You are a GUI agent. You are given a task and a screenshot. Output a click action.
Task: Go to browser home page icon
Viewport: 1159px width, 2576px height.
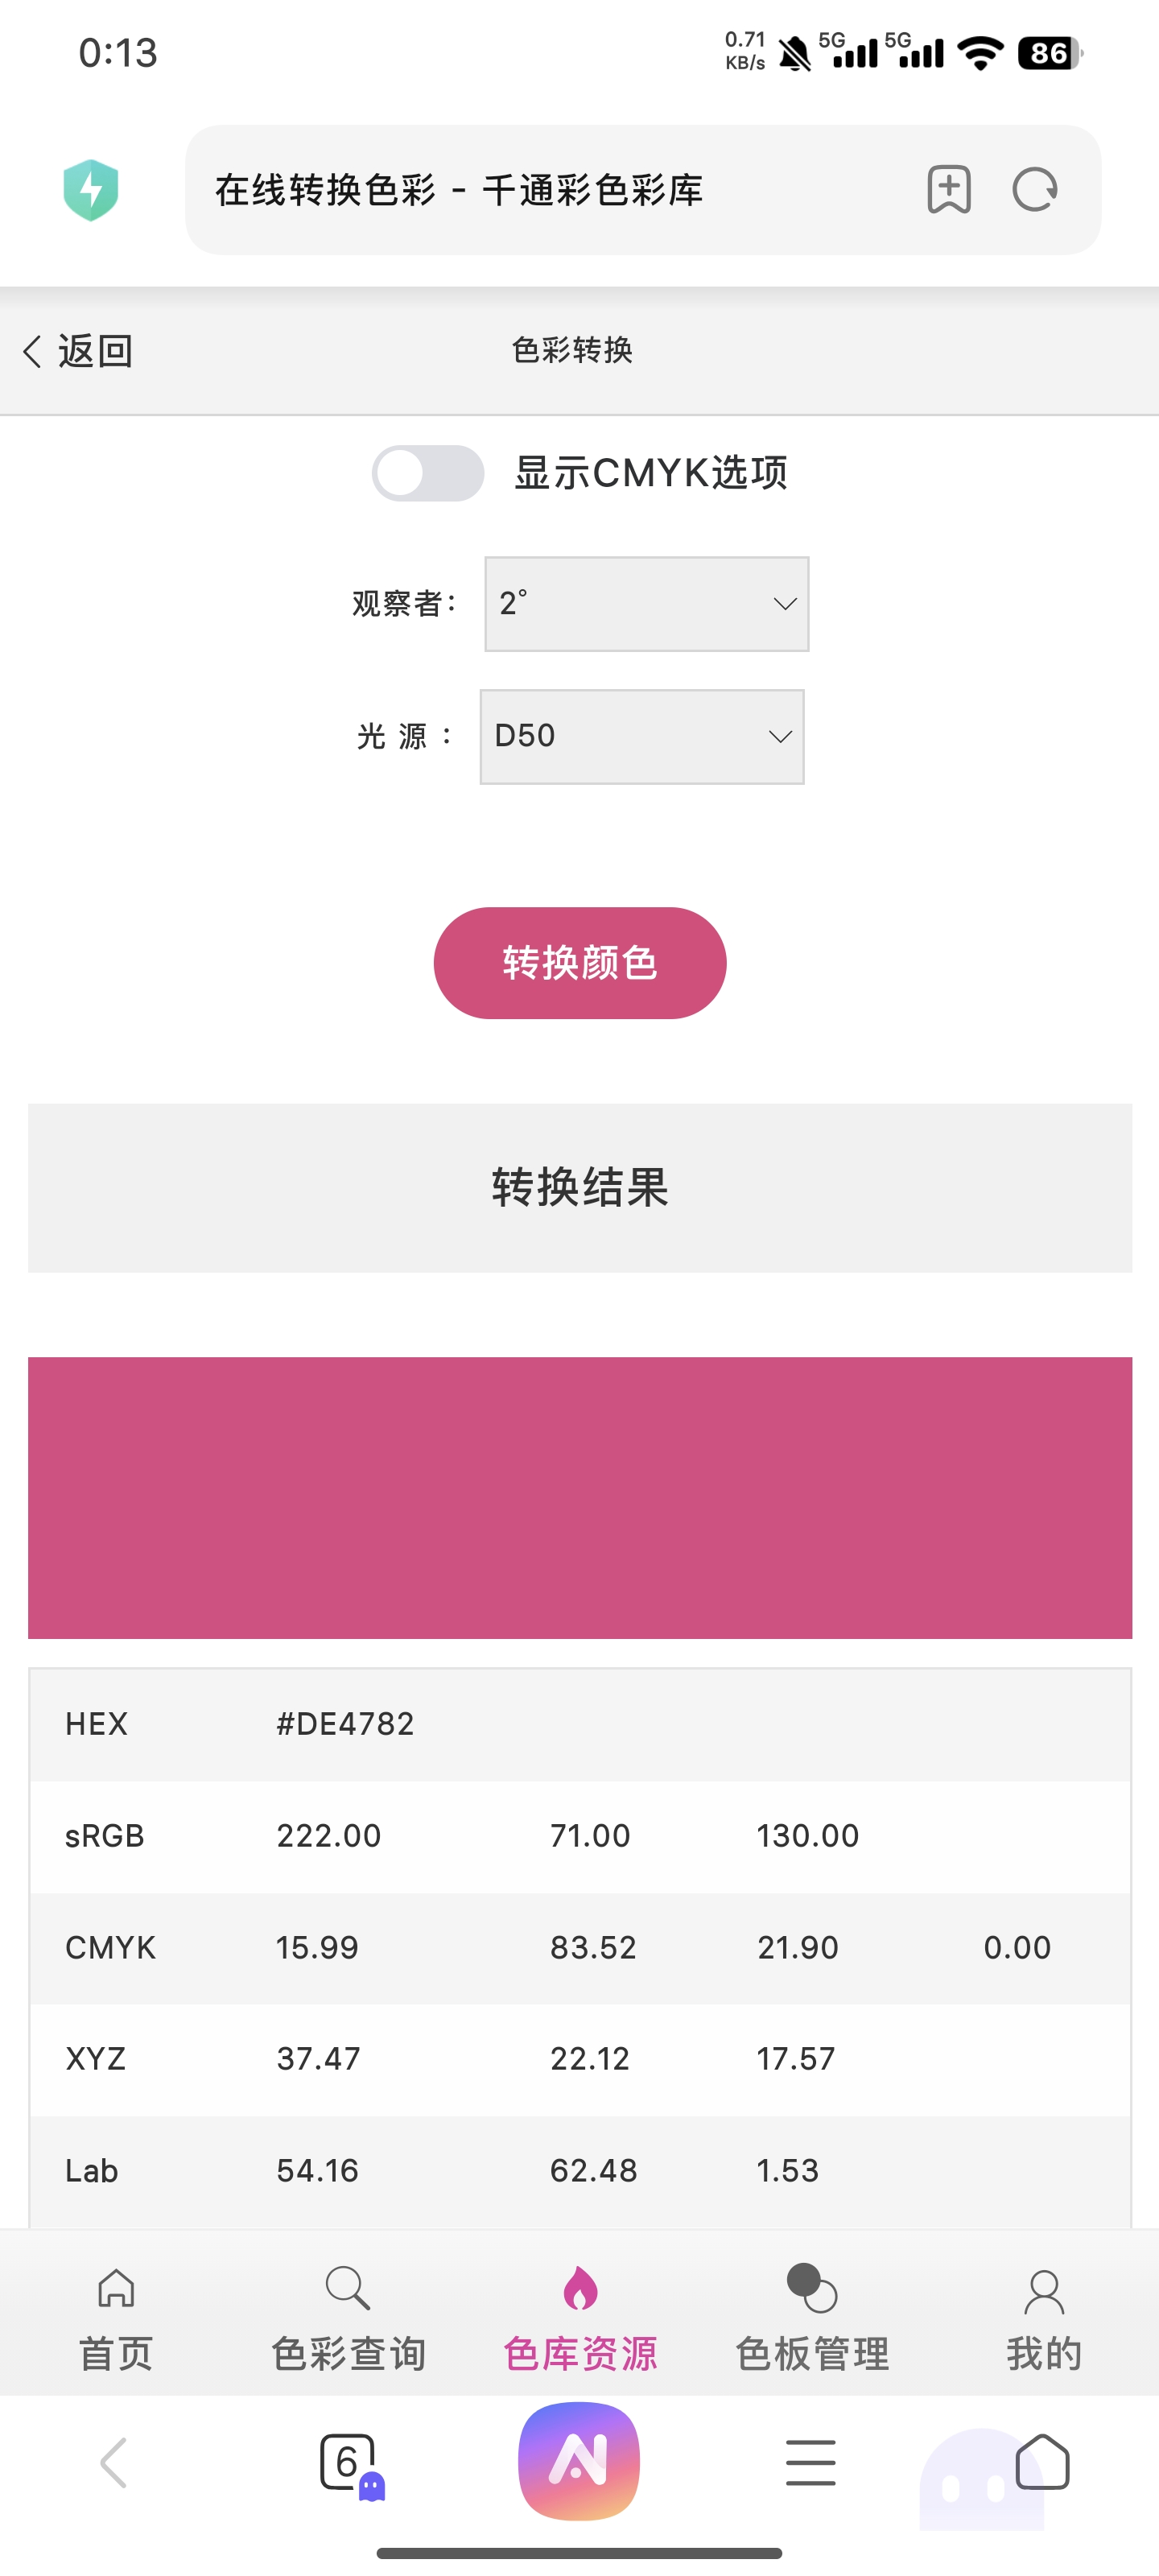point(1042,2461)
